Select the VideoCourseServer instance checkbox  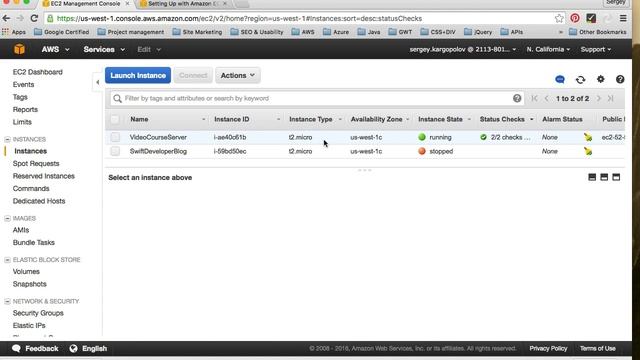tap(115, 137)
